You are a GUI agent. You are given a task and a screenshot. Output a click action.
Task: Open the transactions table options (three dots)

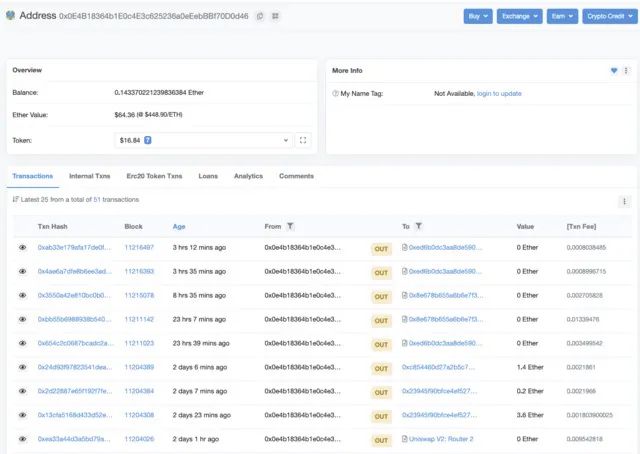[624, 201]
